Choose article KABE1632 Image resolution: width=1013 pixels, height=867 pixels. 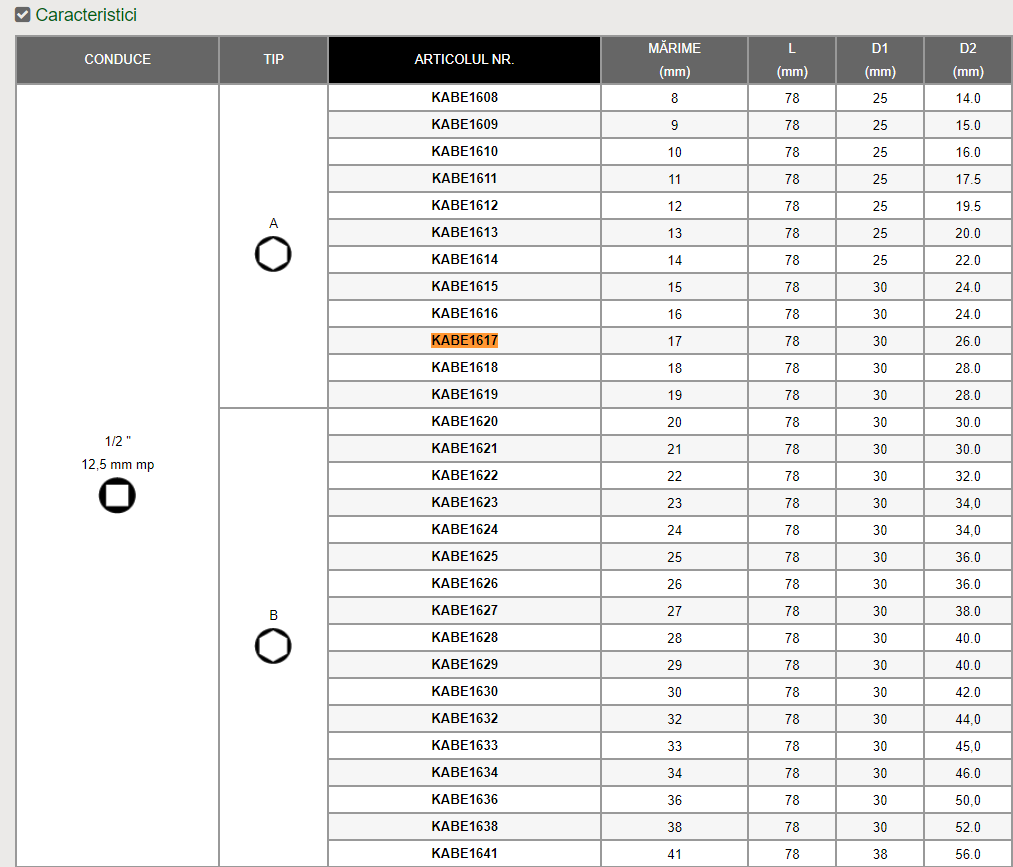pos(464,719)
